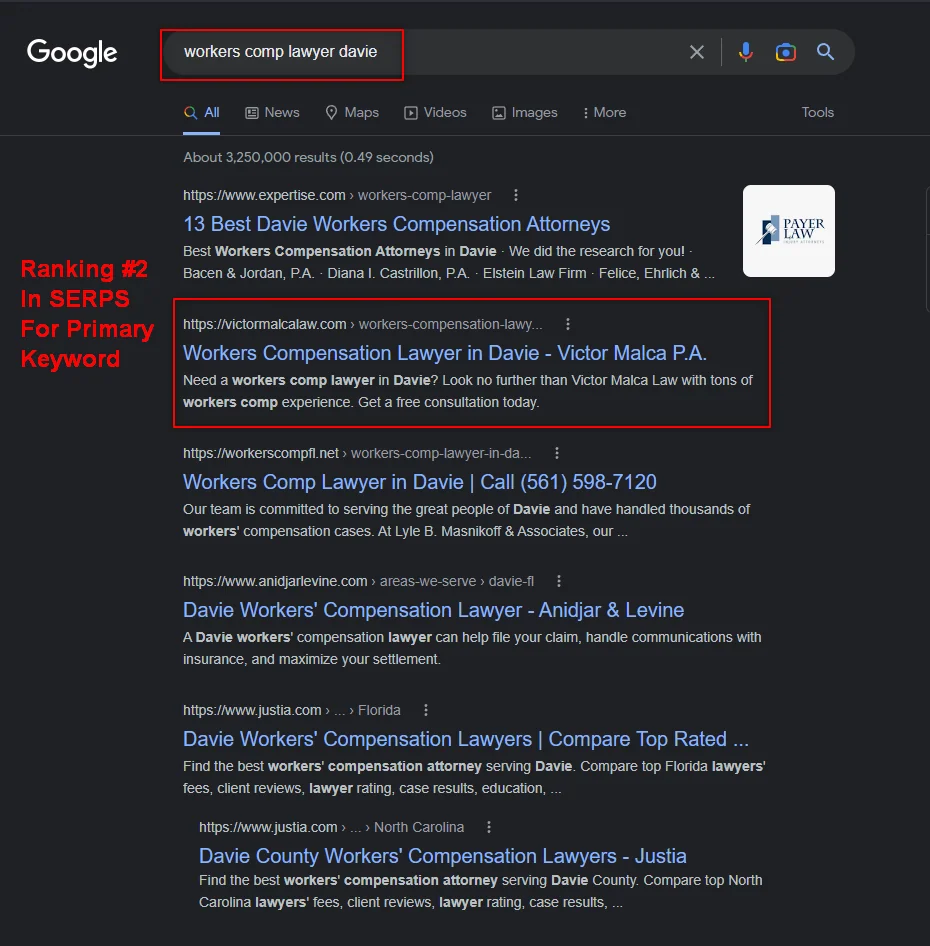Click the justia.com › Florida URL breadcrumb
This screenshot has width=930, height=946.
(x=291, y=710)
